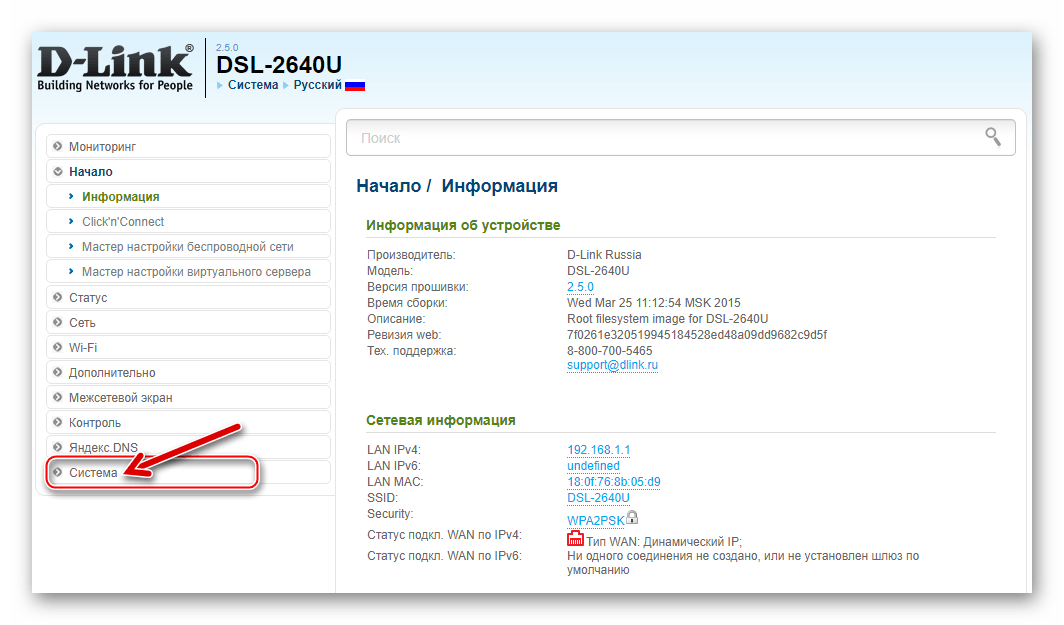Select the Информация submenu item
This screenshot has width=1064, height=625.
tap(188, 196)
